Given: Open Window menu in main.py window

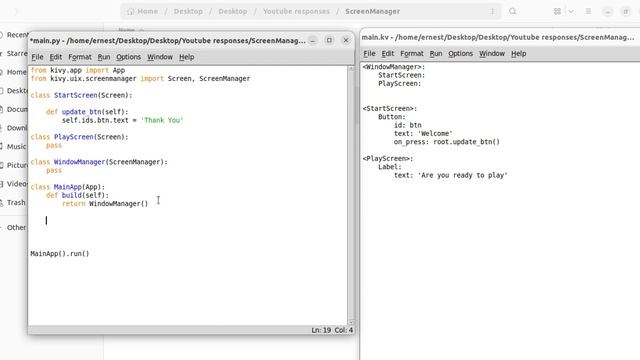Looking at the screenshot, I should (x=160, y=57).
